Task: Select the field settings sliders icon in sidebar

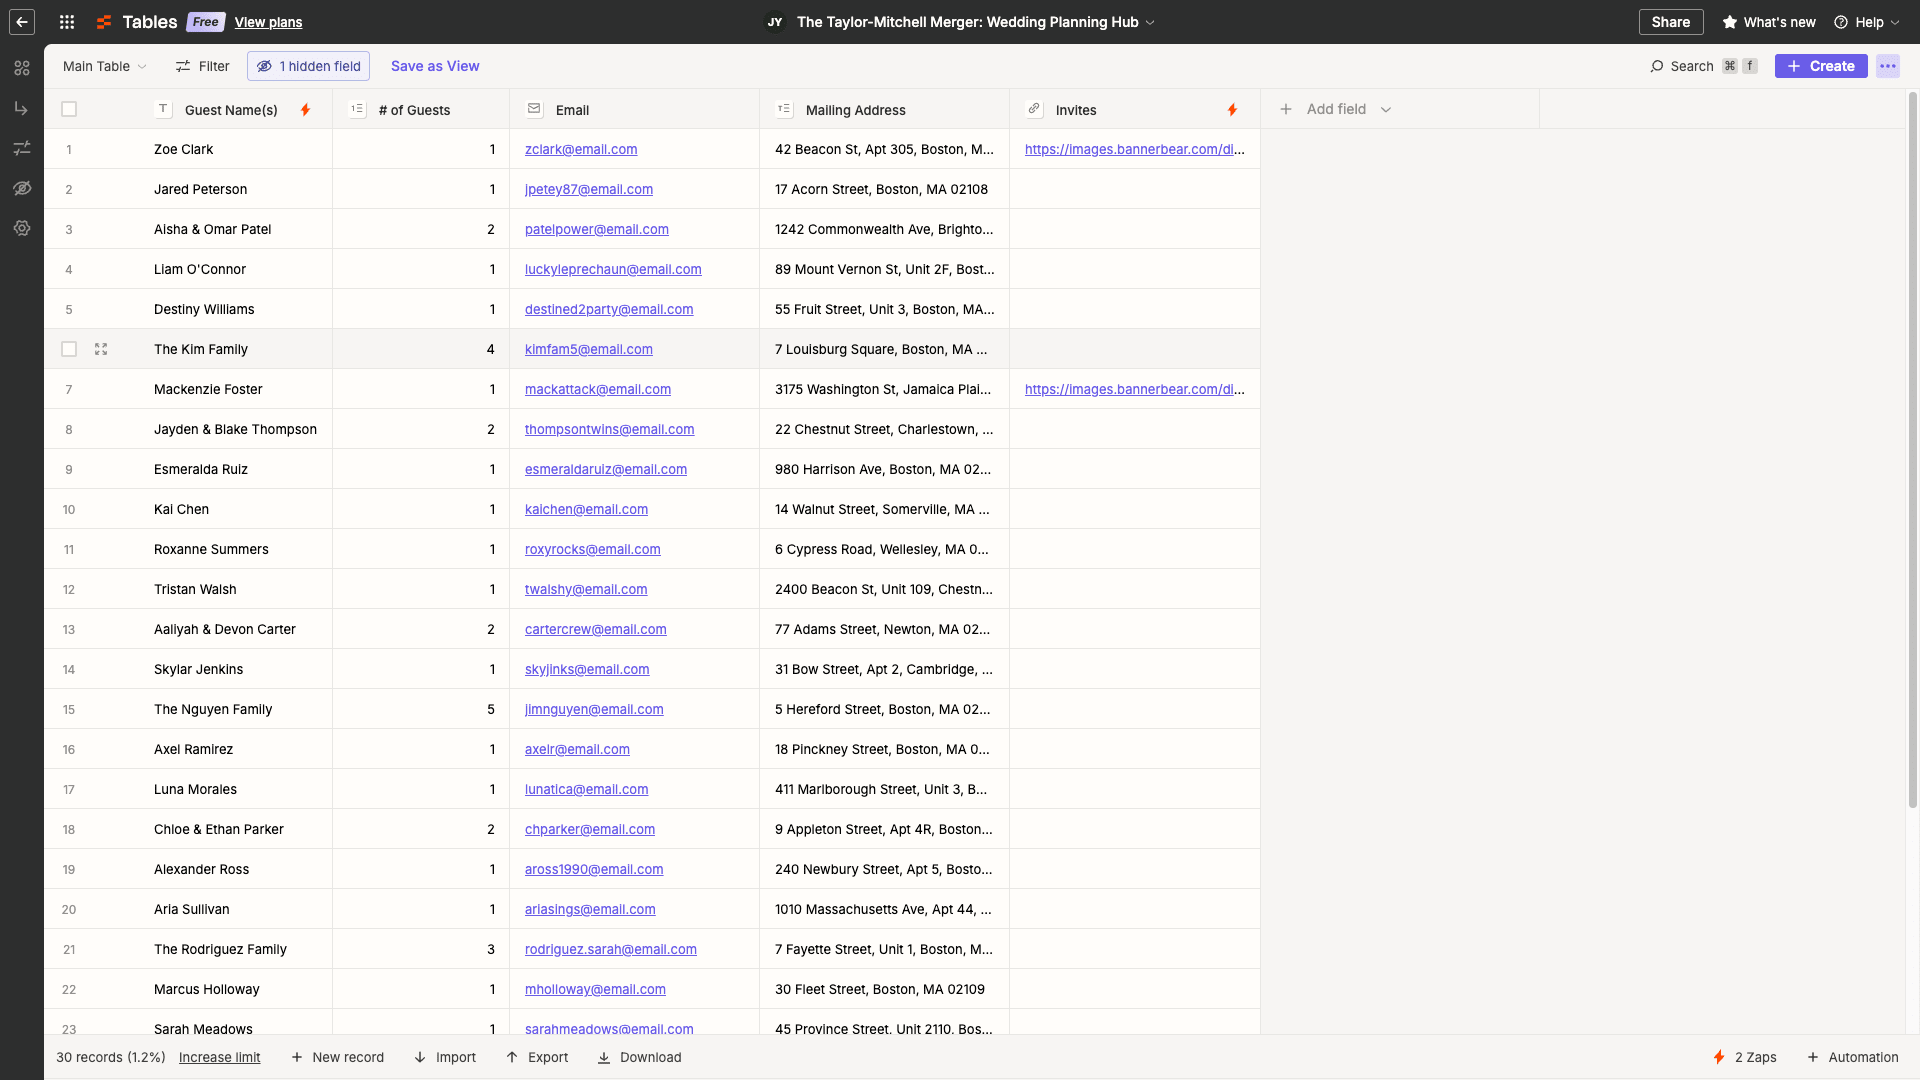Action: point(22,147)
